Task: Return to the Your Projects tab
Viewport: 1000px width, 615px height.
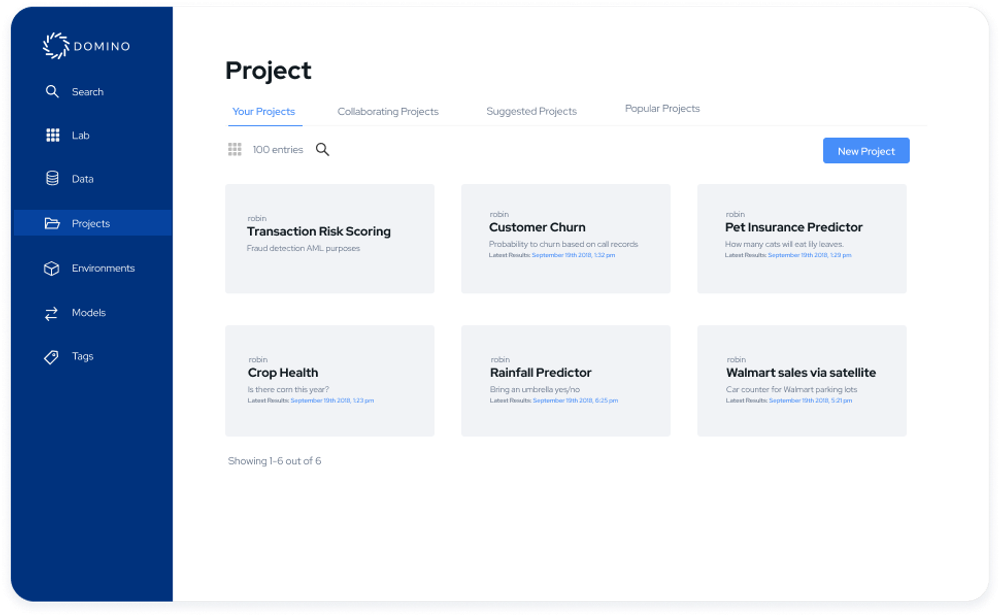Action: (264, 111)
